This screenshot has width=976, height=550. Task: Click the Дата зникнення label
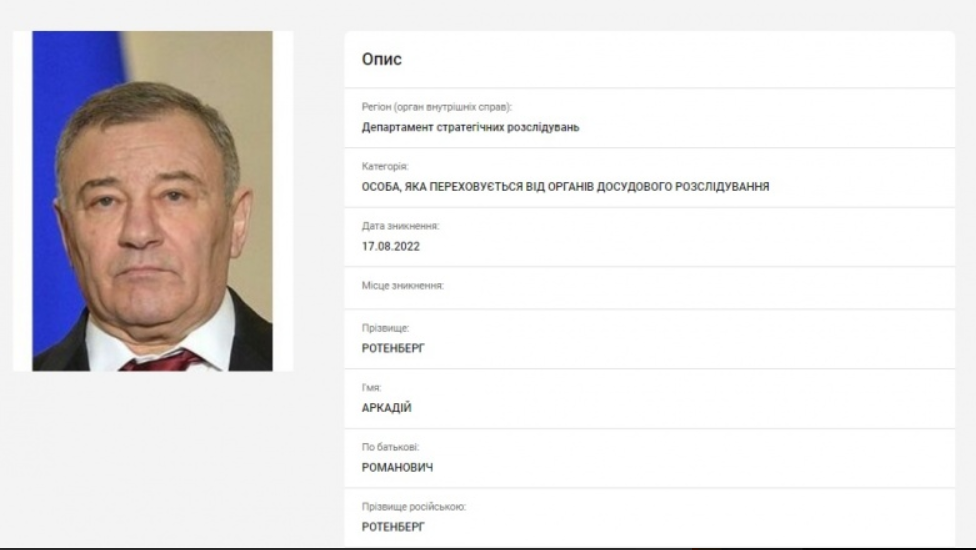[400, 226]
